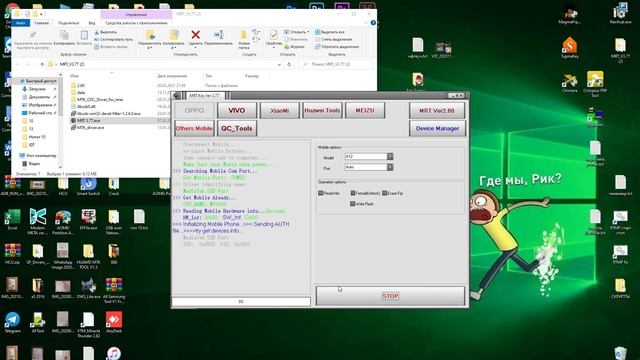Open the VIVO tools section
Viewport: 640px width, 360px height.
pos(237,111)
